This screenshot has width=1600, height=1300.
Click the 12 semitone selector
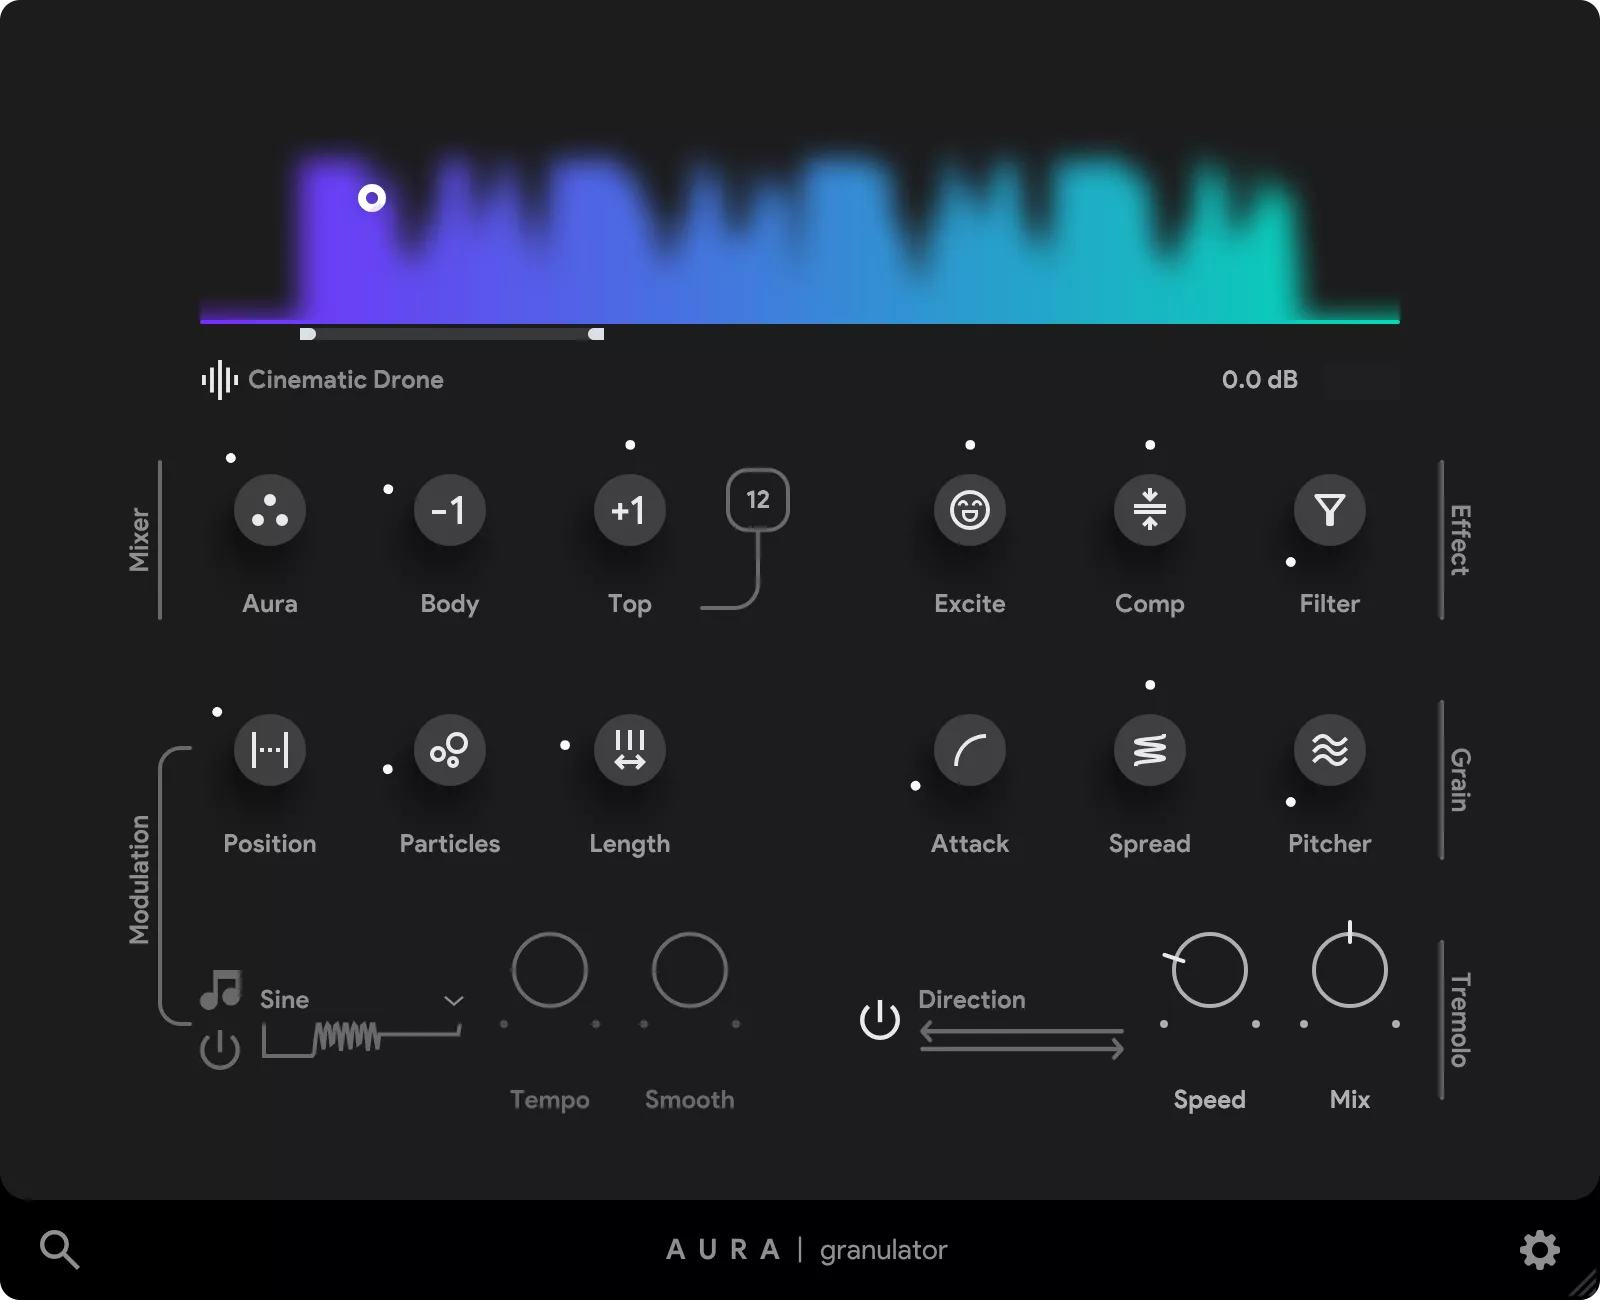[x=757, y=501]
